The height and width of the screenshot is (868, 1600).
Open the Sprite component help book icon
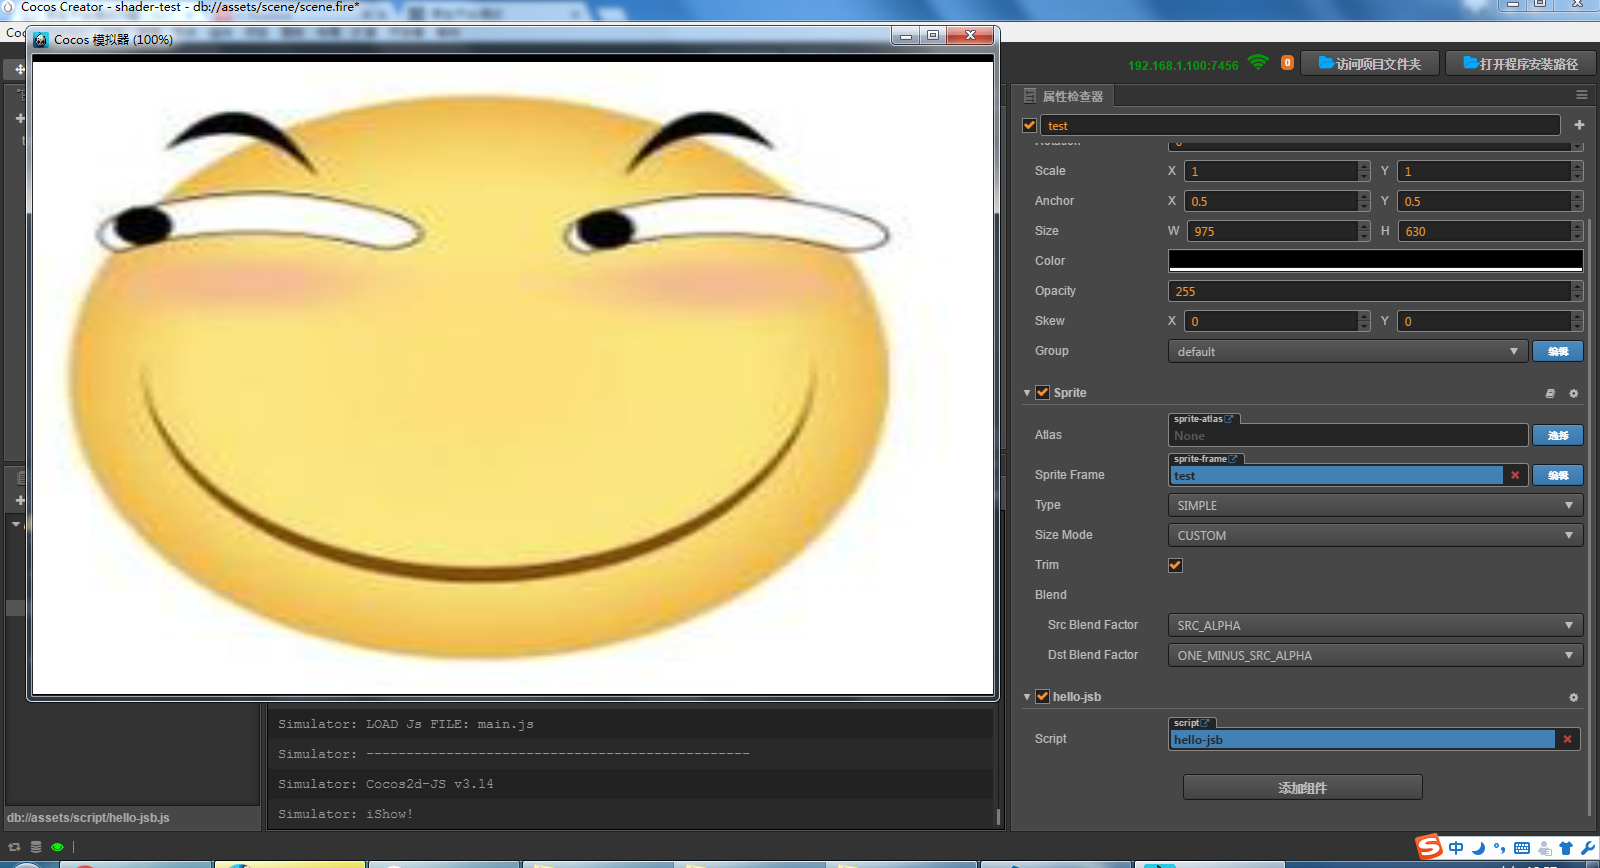1550,393
